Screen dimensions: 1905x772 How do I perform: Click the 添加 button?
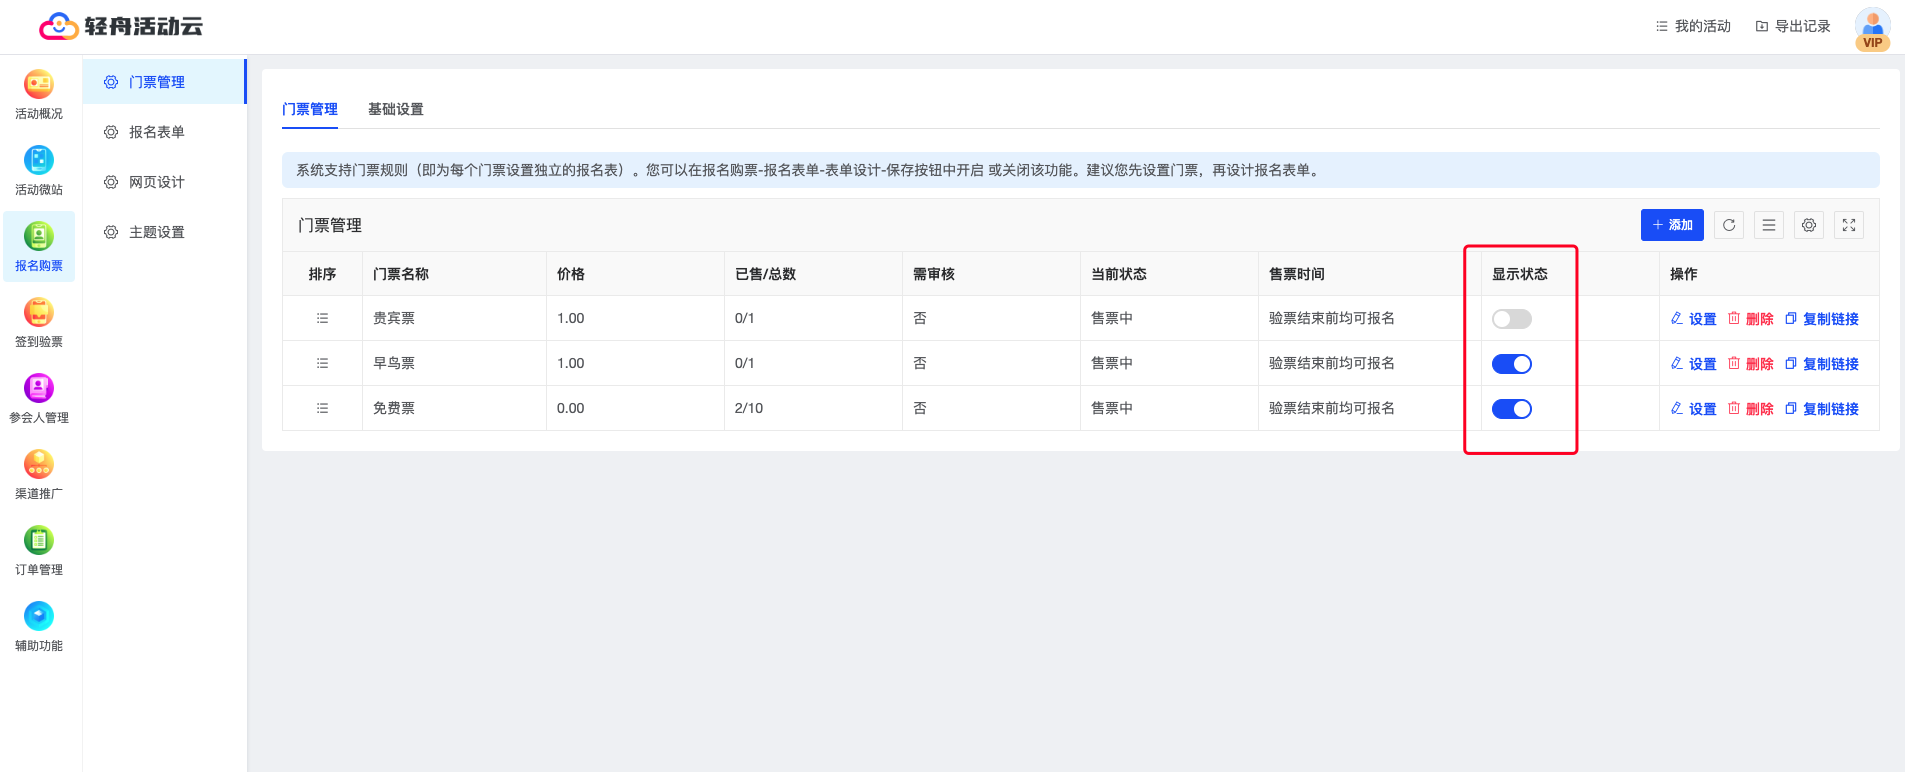(x=1672, y=225)
